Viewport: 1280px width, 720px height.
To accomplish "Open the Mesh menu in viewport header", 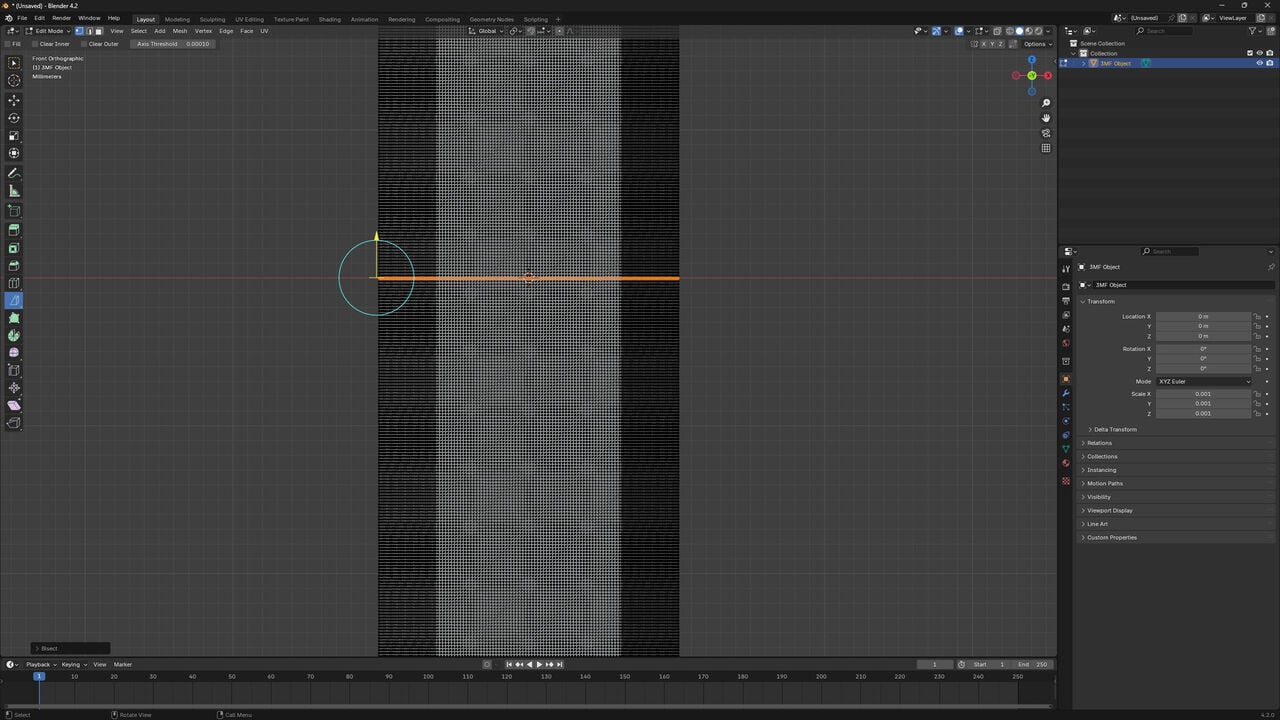I will (180, 31).
